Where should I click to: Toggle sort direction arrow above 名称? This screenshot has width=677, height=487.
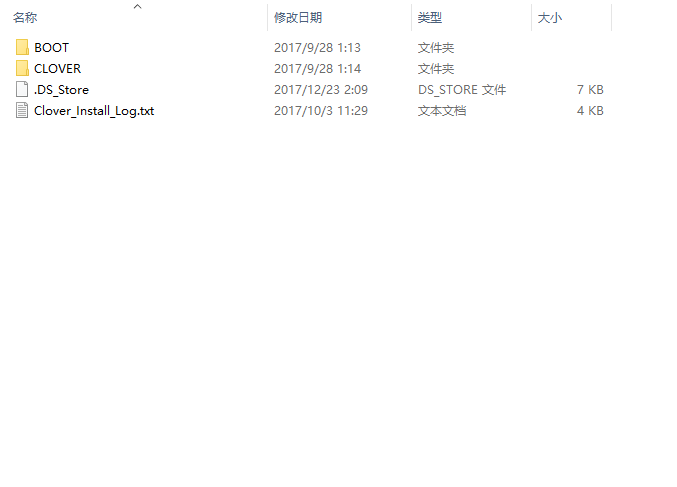tap(138, 6)
